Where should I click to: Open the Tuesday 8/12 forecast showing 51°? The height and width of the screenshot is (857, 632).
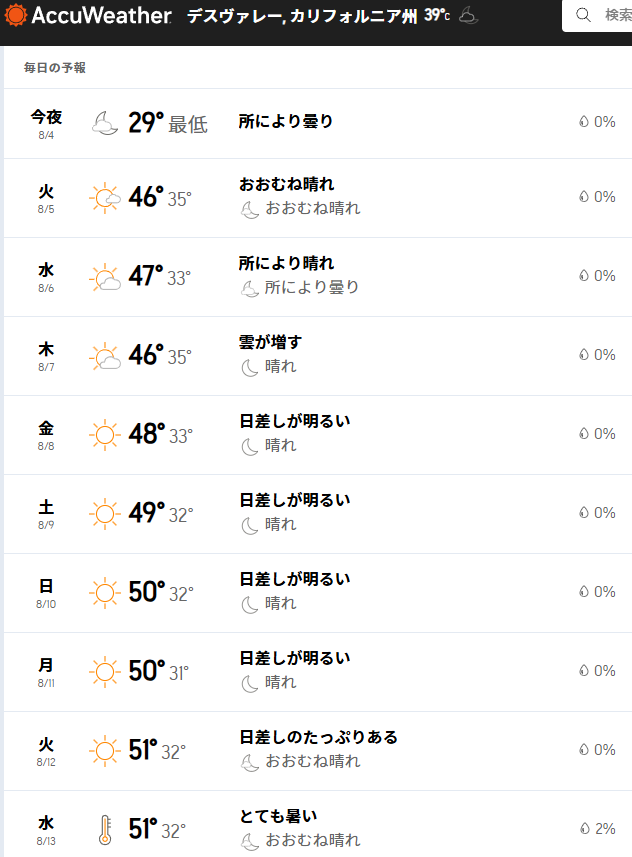(318, 750)
